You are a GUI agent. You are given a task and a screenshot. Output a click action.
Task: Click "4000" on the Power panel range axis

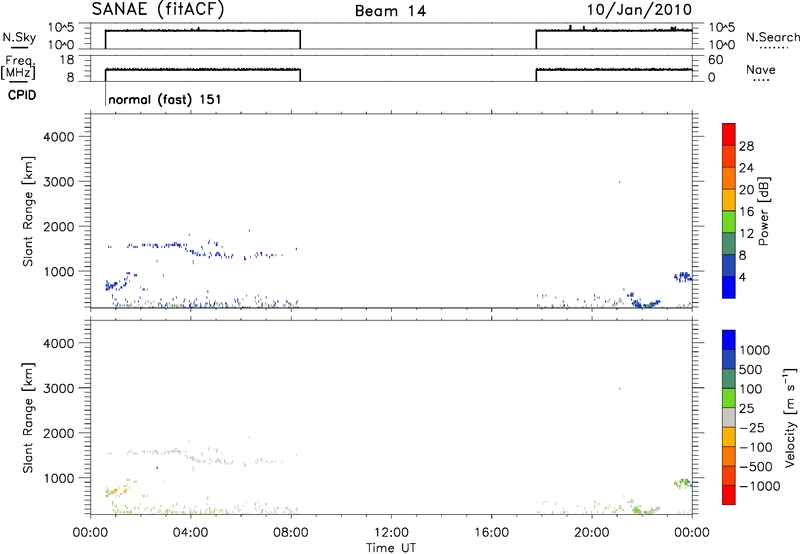(59, 137)
